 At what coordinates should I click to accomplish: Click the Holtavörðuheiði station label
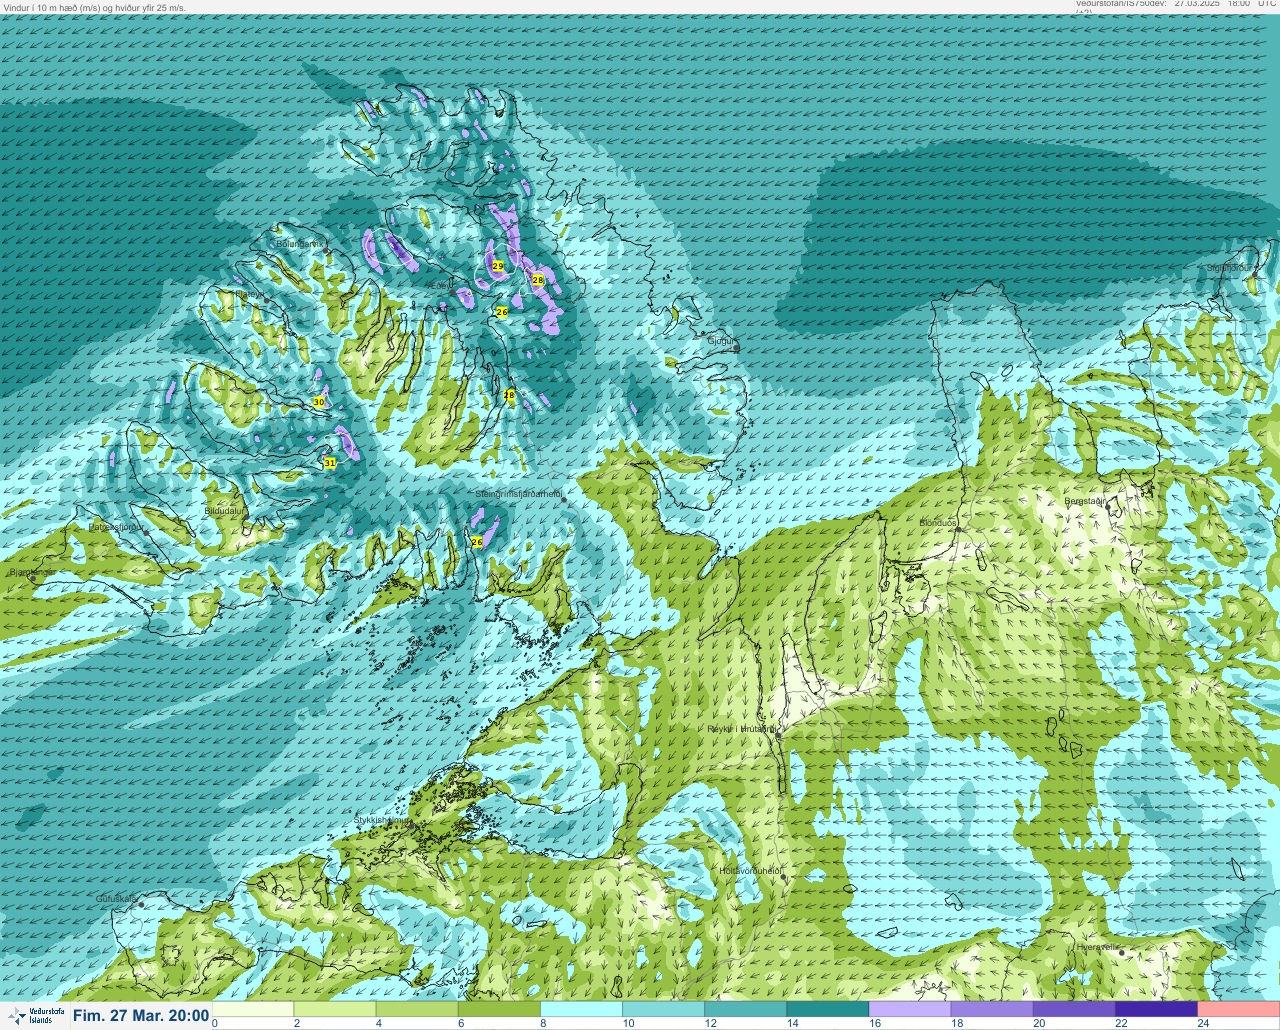[x=750, y=871]
